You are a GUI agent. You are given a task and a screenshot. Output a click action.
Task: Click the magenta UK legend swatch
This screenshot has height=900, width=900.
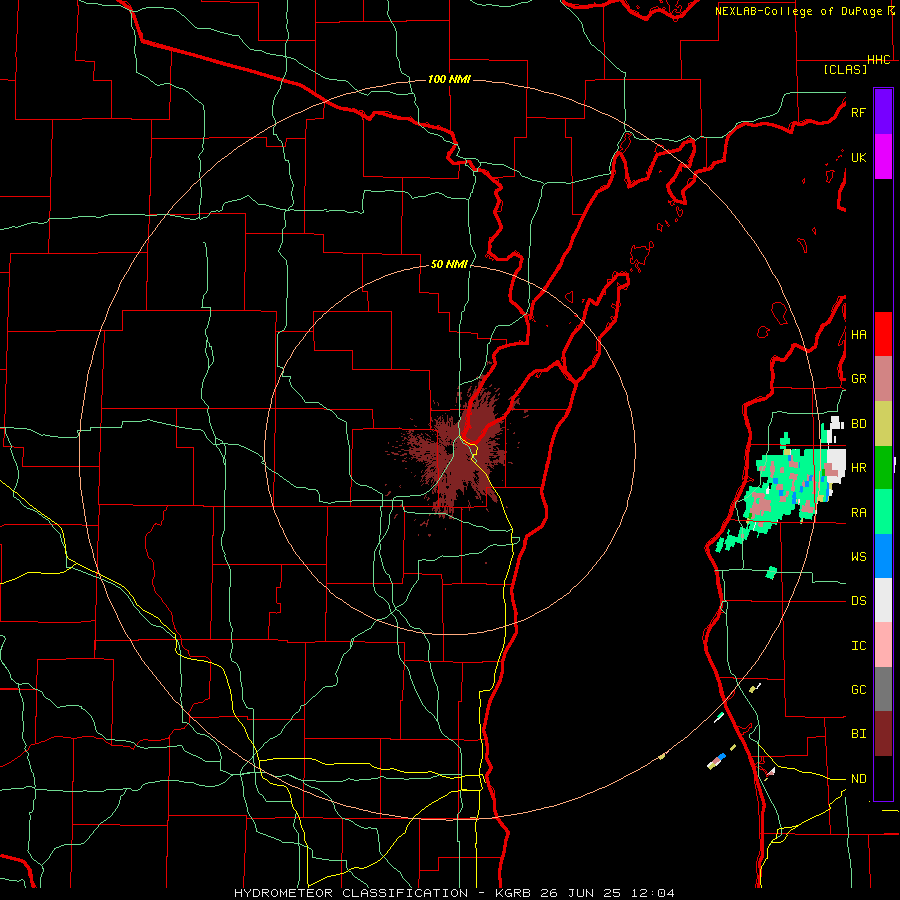[883, 157]
